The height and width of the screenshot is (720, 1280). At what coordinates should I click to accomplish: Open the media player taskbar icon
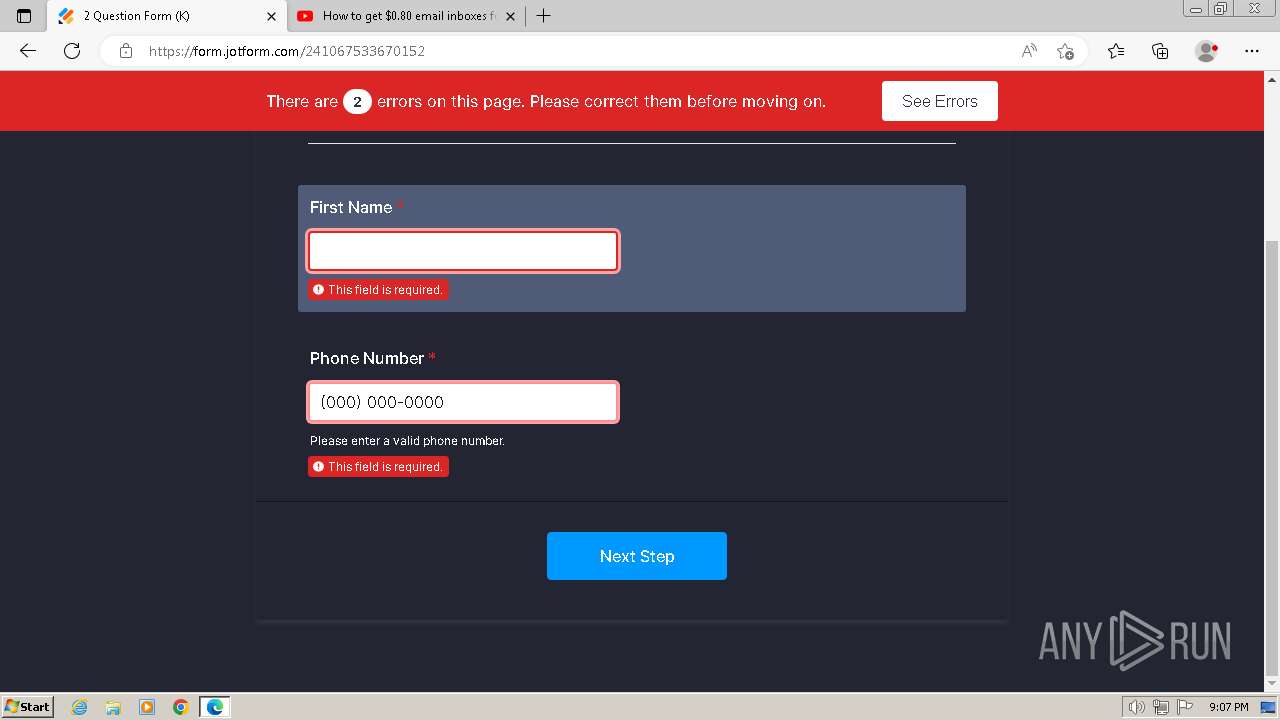pos(147,707)
